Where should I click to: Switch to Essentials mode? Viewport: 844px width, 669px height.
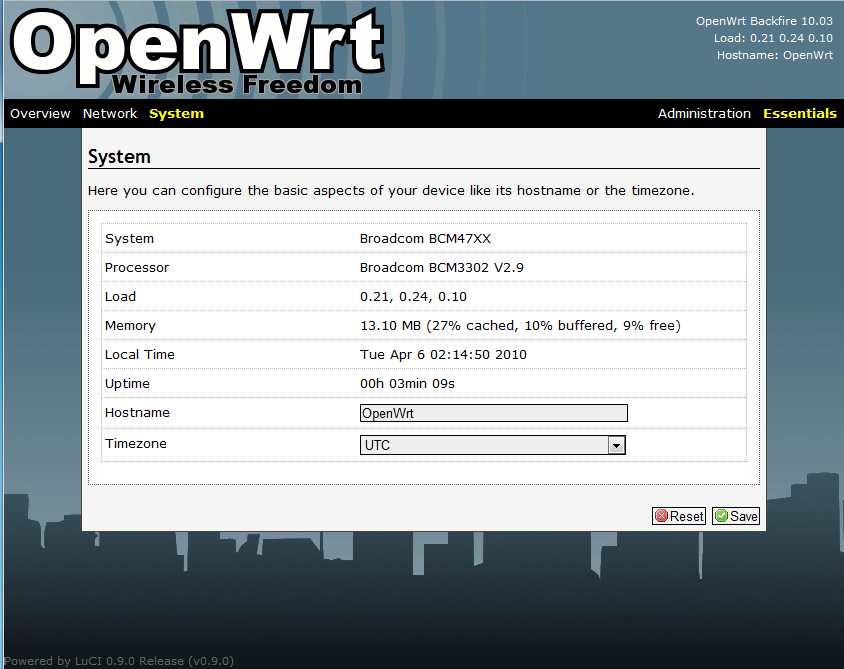[800, 114]
